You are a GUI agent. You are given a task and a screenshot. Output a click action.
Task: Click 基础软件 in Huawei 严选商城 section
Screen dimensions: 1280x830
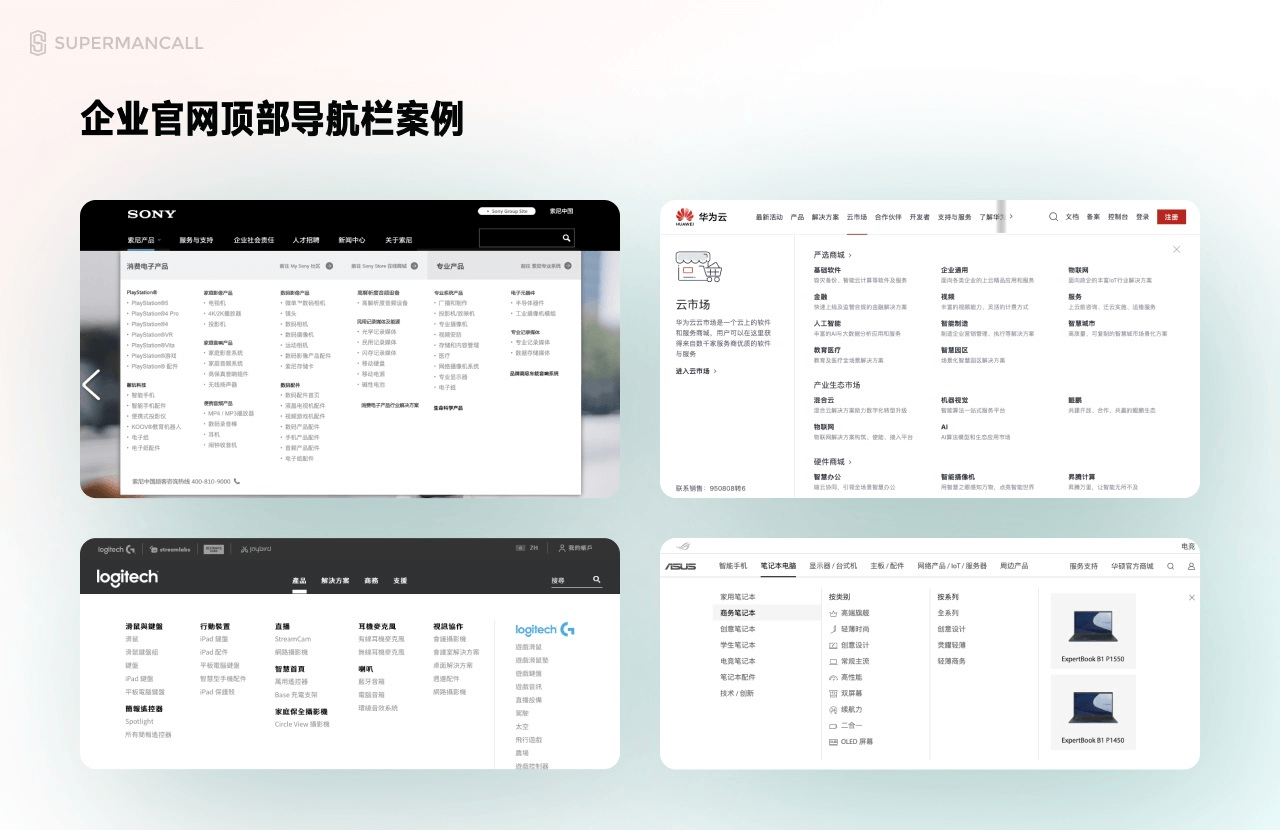(827, 270)
